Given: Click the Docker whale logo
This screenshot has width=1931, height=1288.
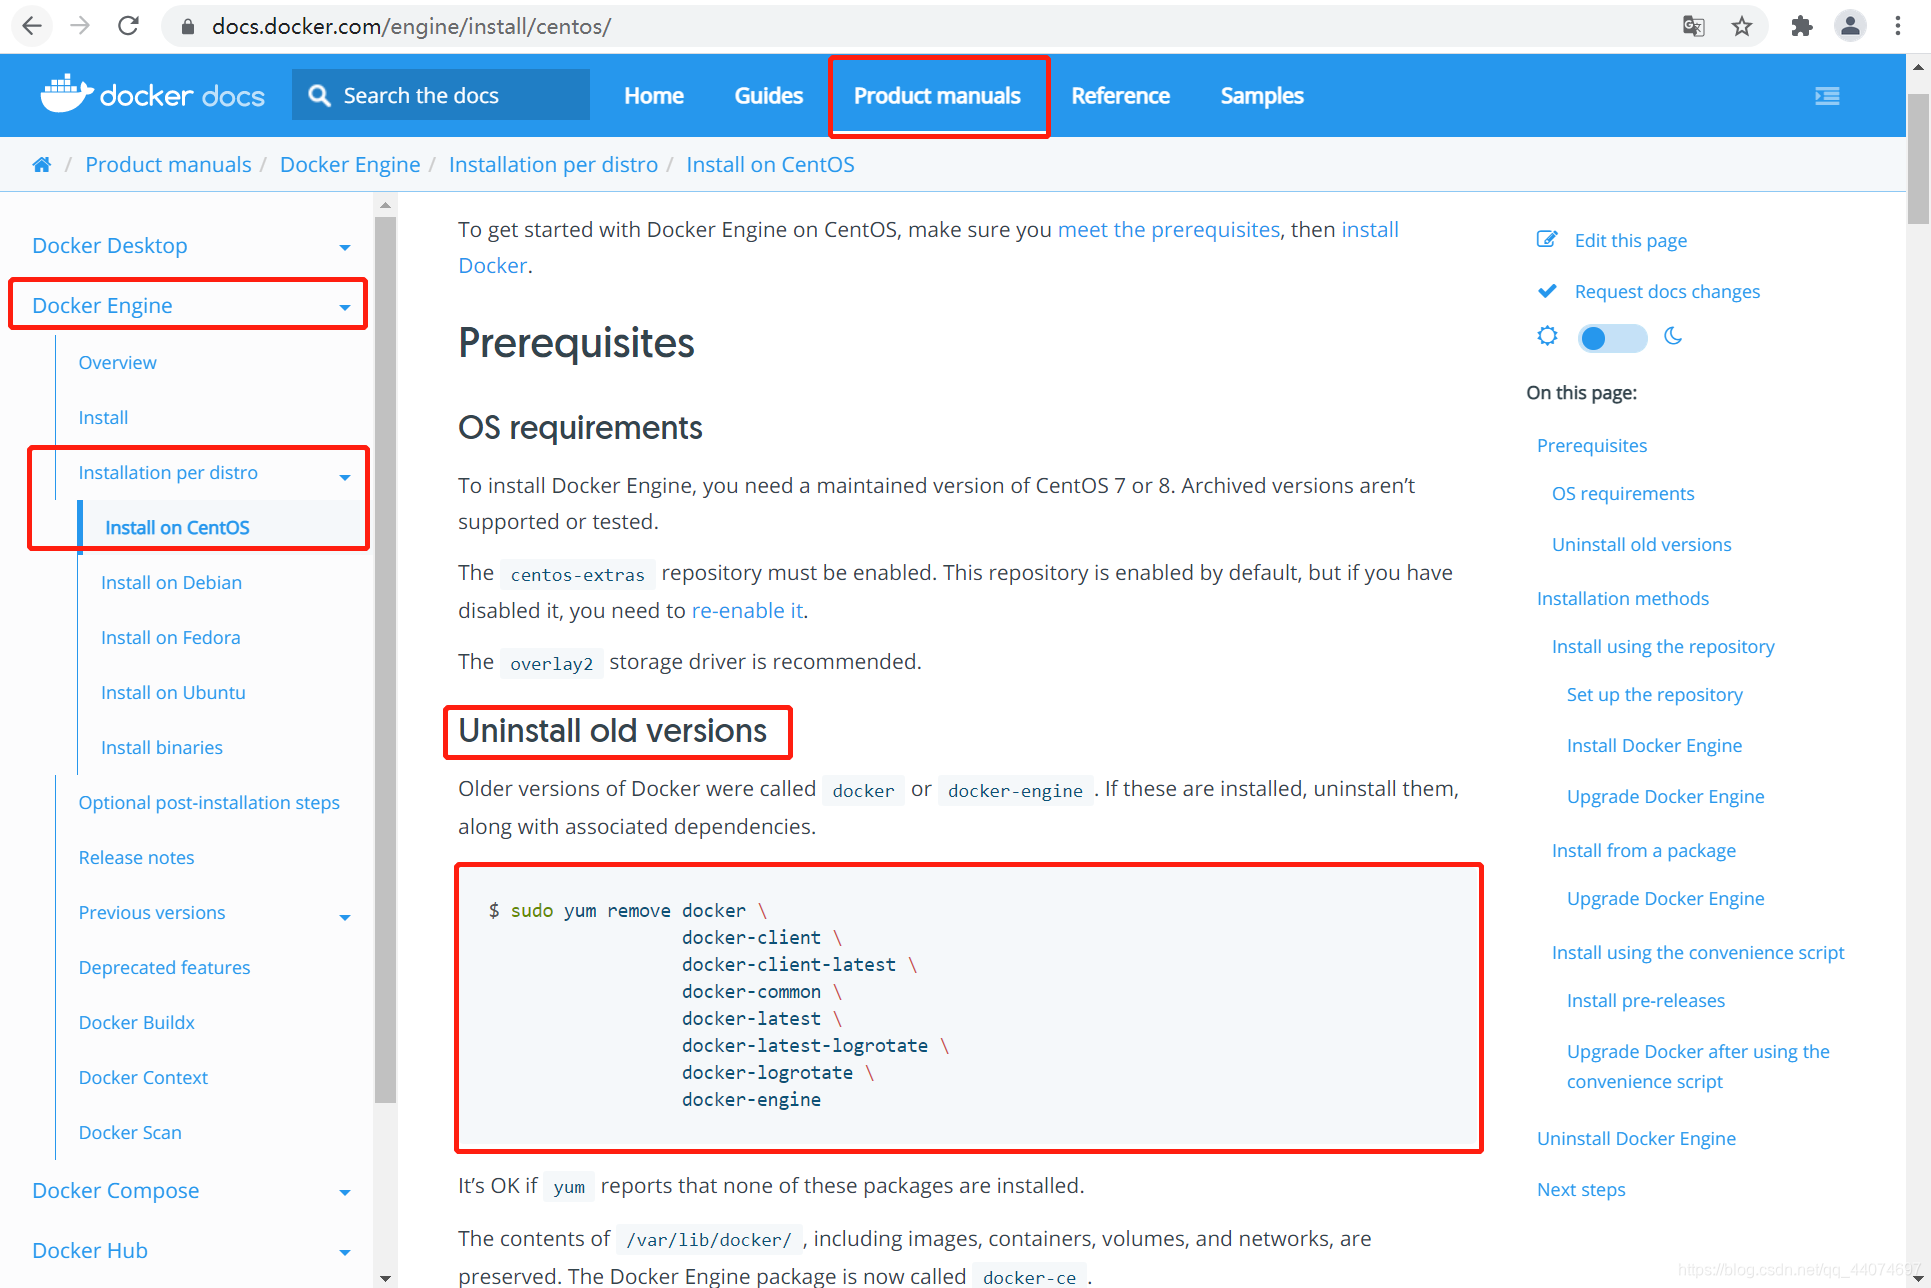Looking at the screenshot, I should click(66, 95).
